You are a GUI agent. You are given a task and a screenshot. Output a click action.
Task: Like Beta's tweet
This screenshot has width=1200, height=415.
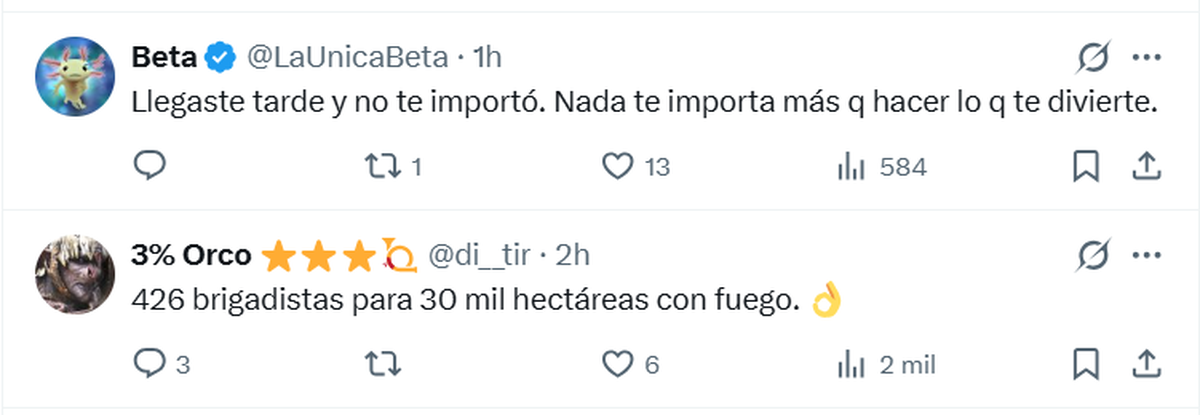click(x=620, y=166)
